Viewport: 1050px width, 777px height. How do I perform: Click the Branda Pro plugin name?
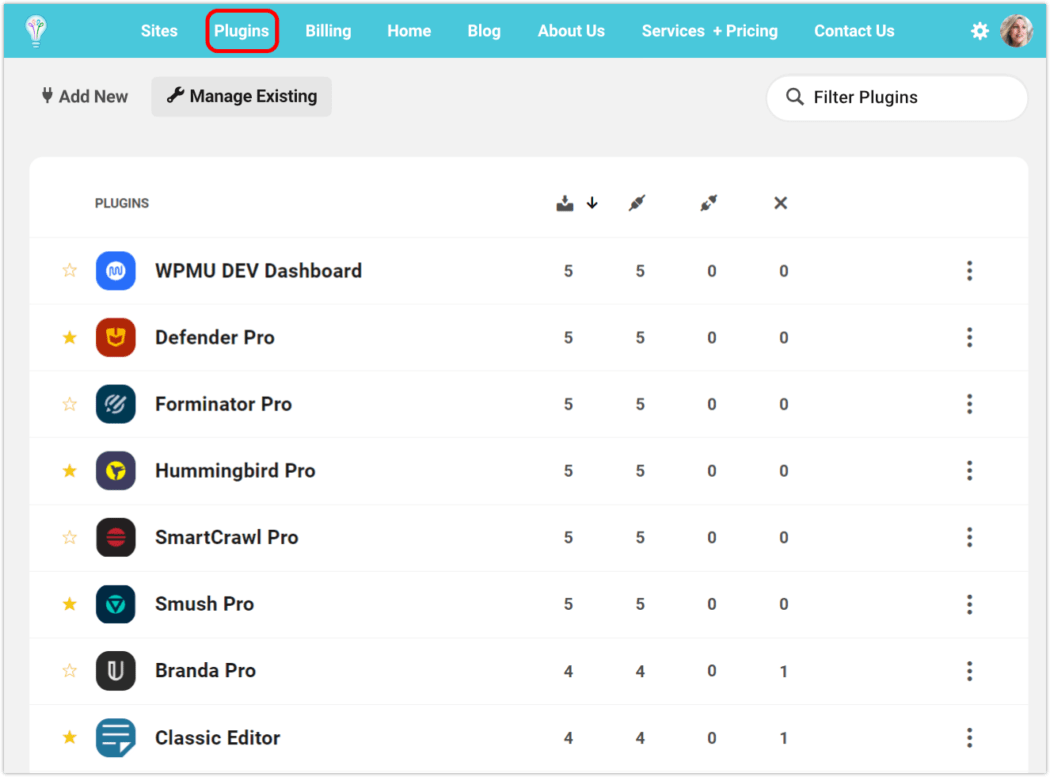coord(206,670)
